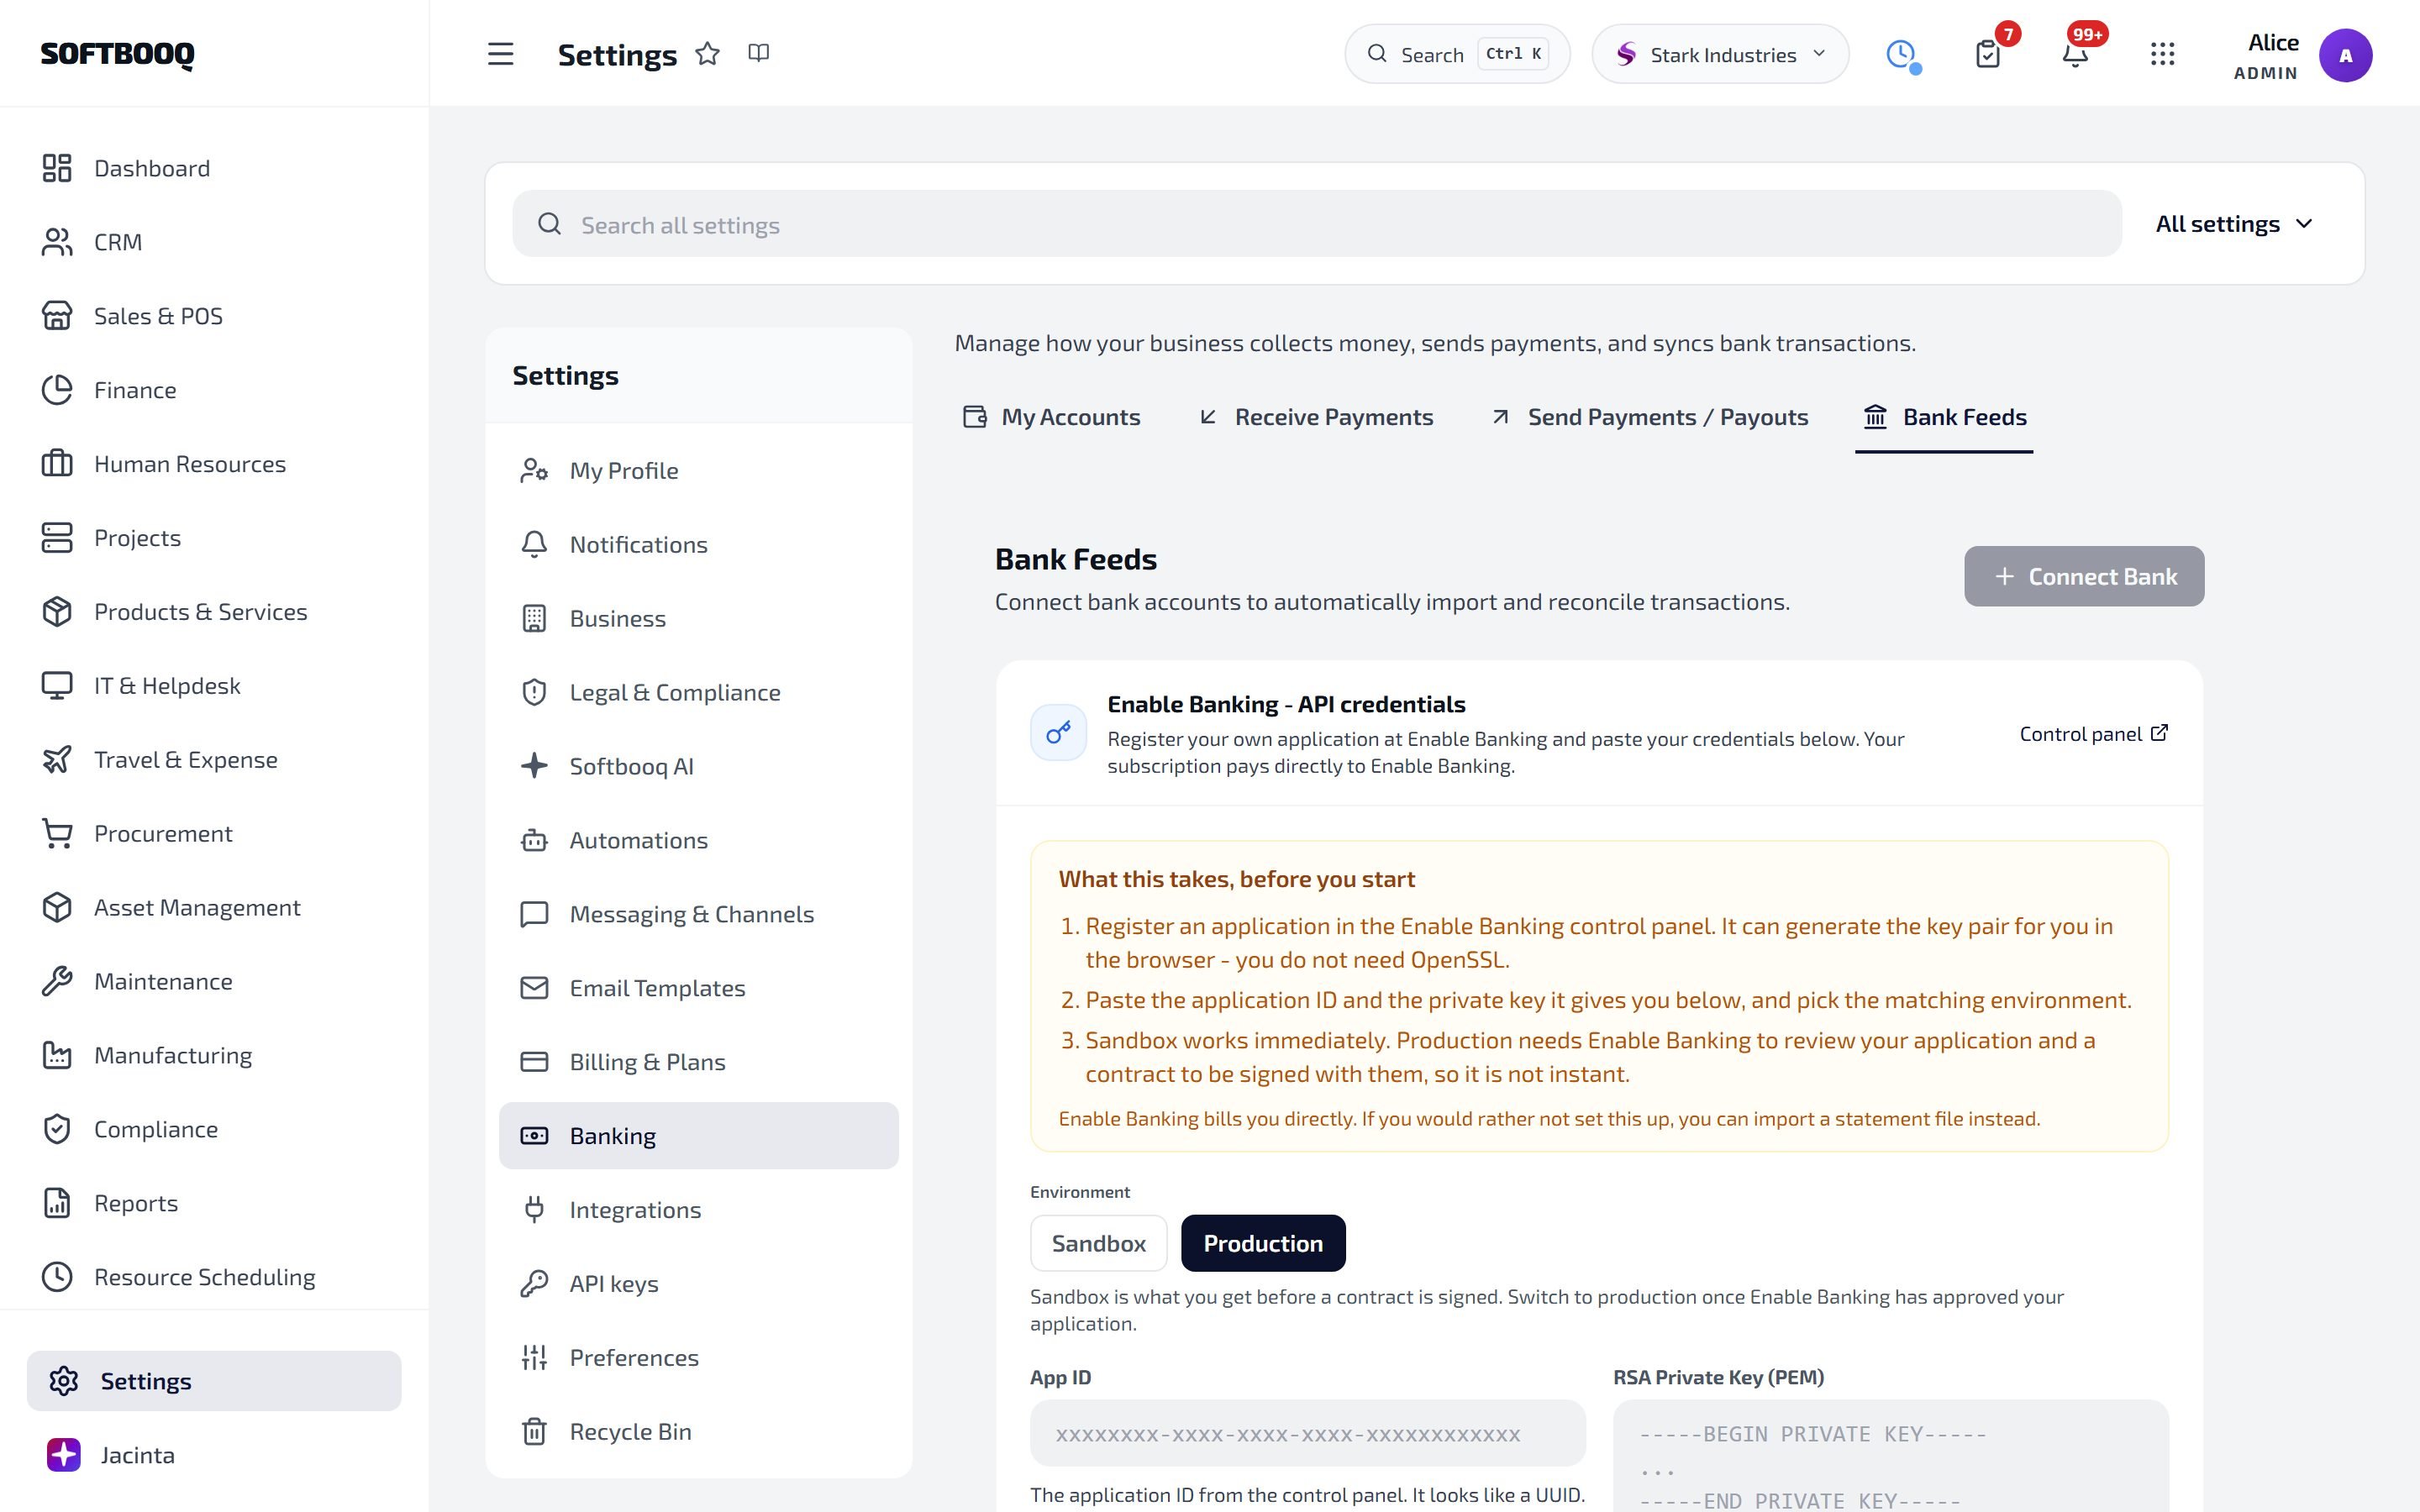
Task: Go to My Profile settings
Action: [x=698, y=470]
